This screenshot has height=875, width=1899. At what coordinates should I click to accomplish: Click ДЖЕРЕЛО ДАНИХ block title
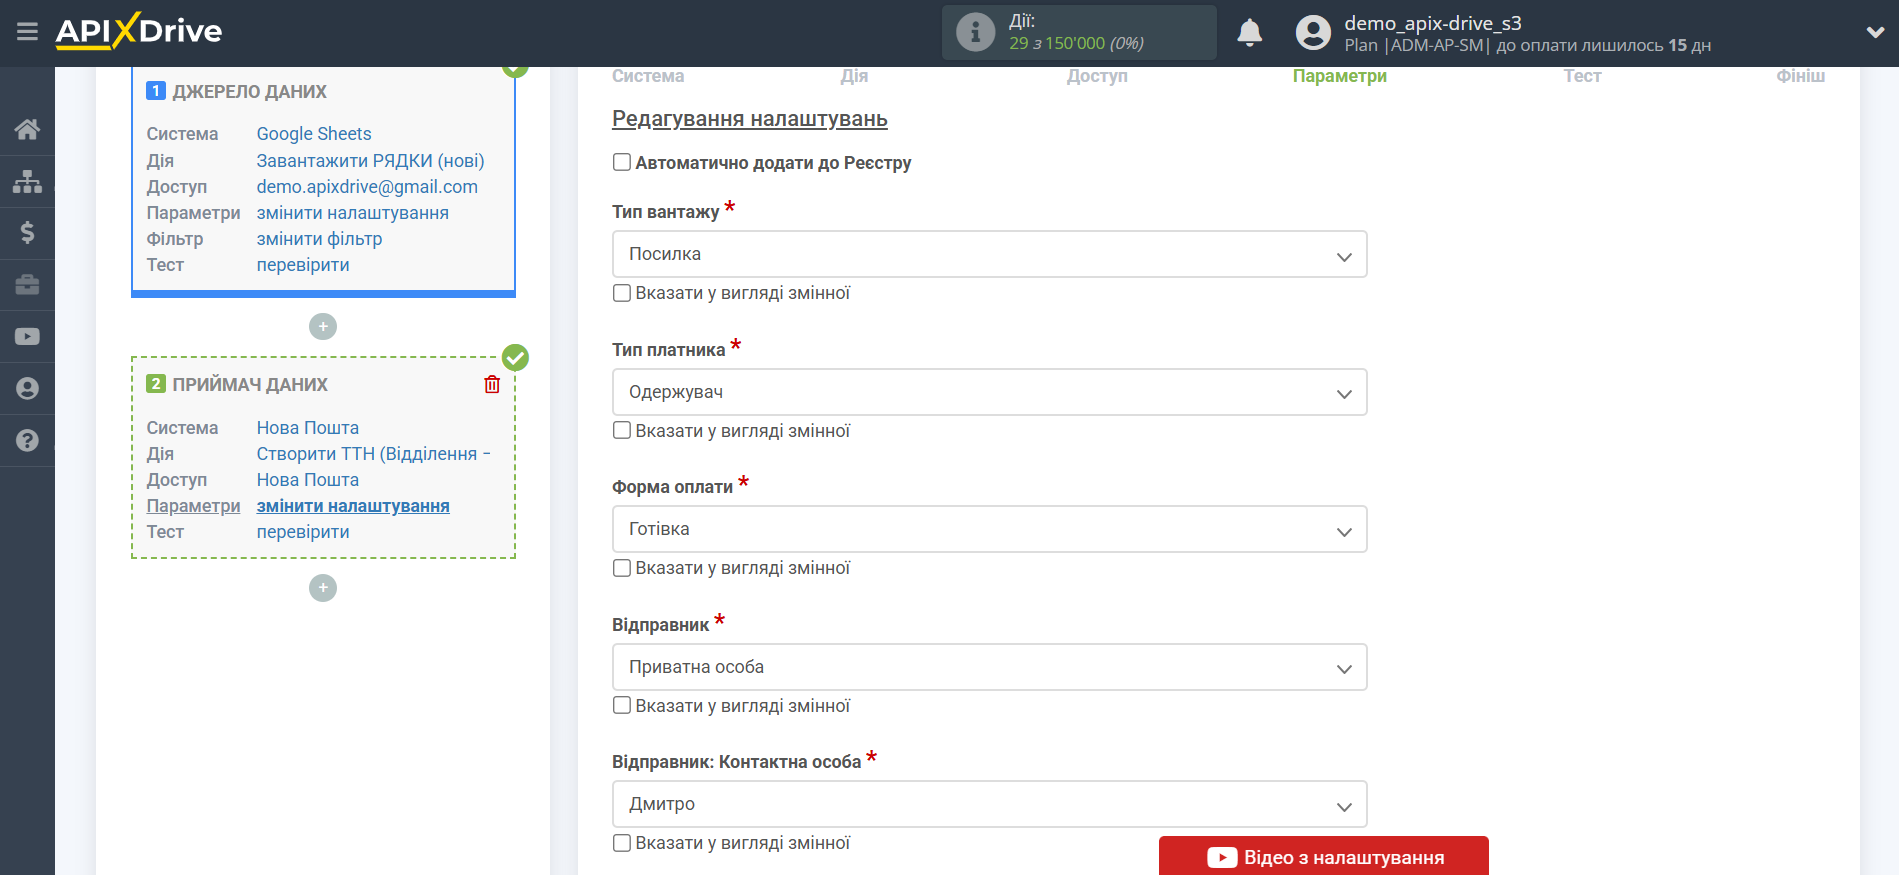[250, 92]
